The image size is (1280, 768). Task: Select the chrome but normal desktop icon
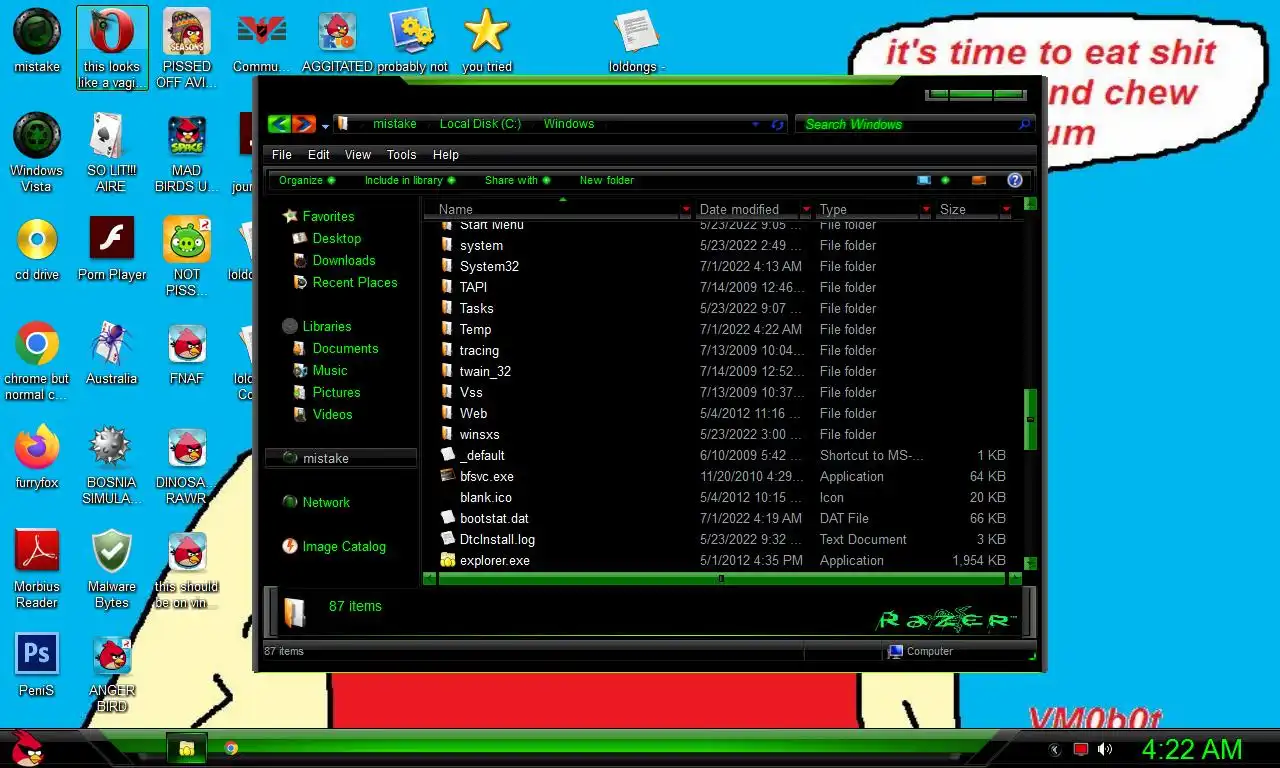click(x=37, y=361)
